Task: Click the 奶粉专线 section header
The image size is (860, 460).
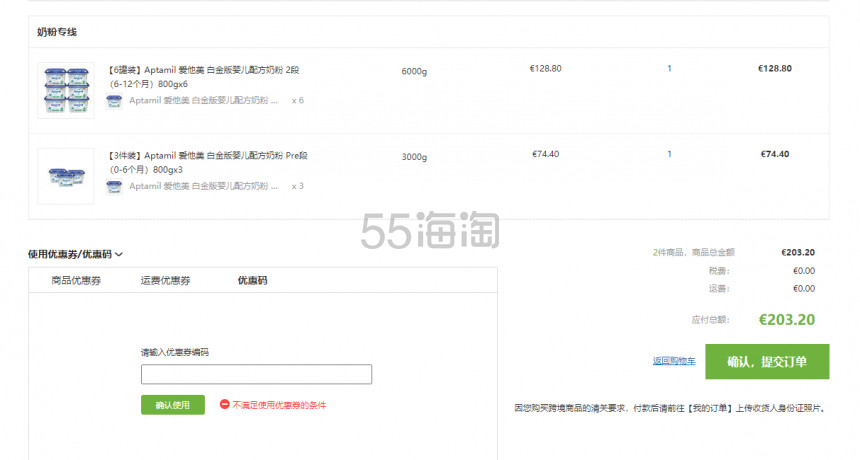Action: (x=57, y=32)
